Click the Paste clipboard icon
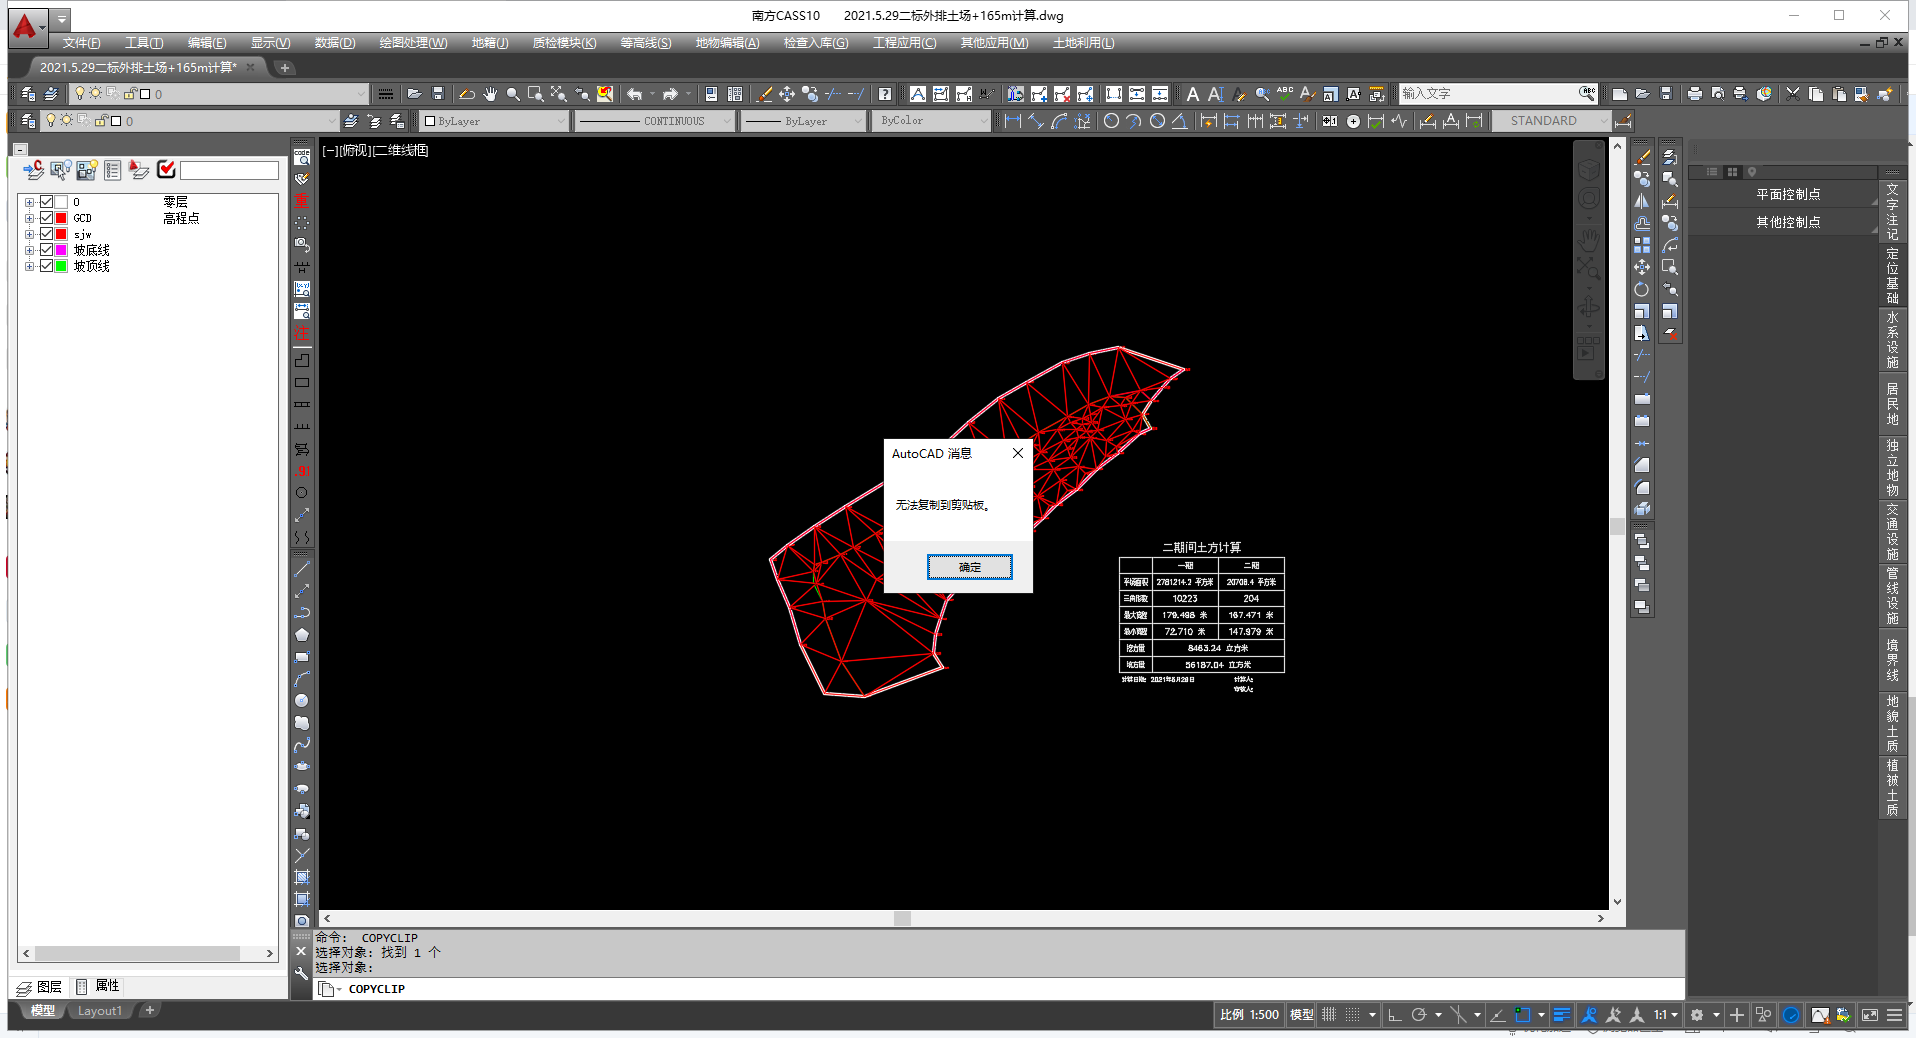This screenshot has height=1038, width=1916. [x=1839, y=94]
